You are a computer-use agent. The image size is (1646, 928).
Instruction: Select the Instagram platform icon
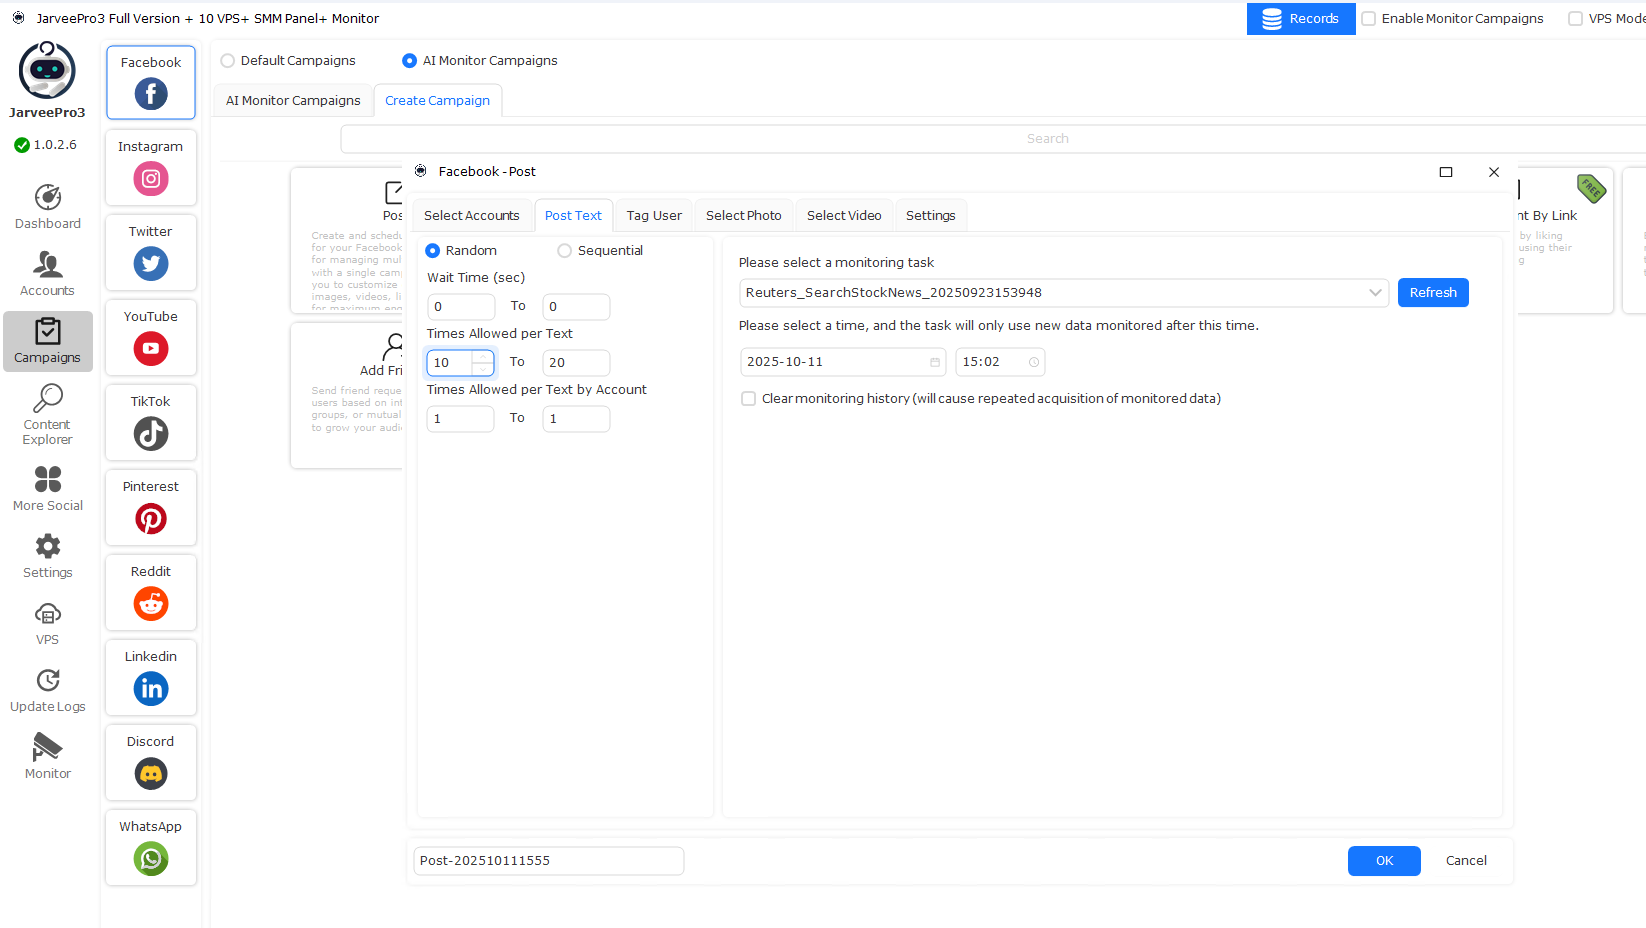pos(151,179)
